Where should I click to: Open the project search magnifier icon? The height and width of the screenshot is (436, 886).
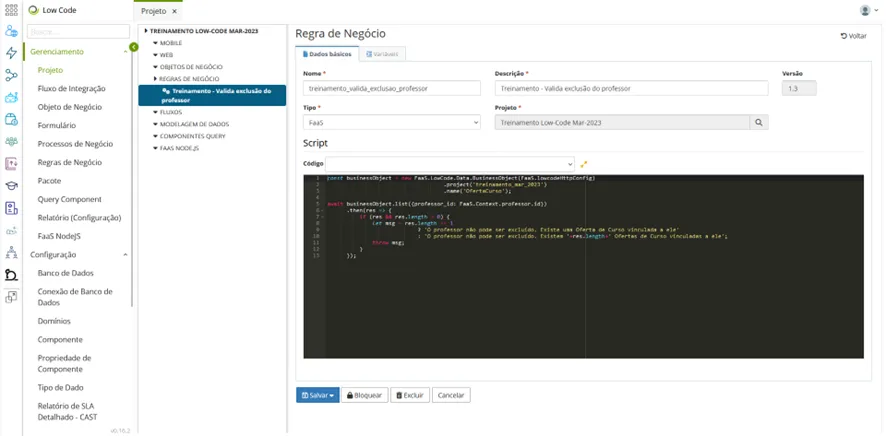coord(759,122)
